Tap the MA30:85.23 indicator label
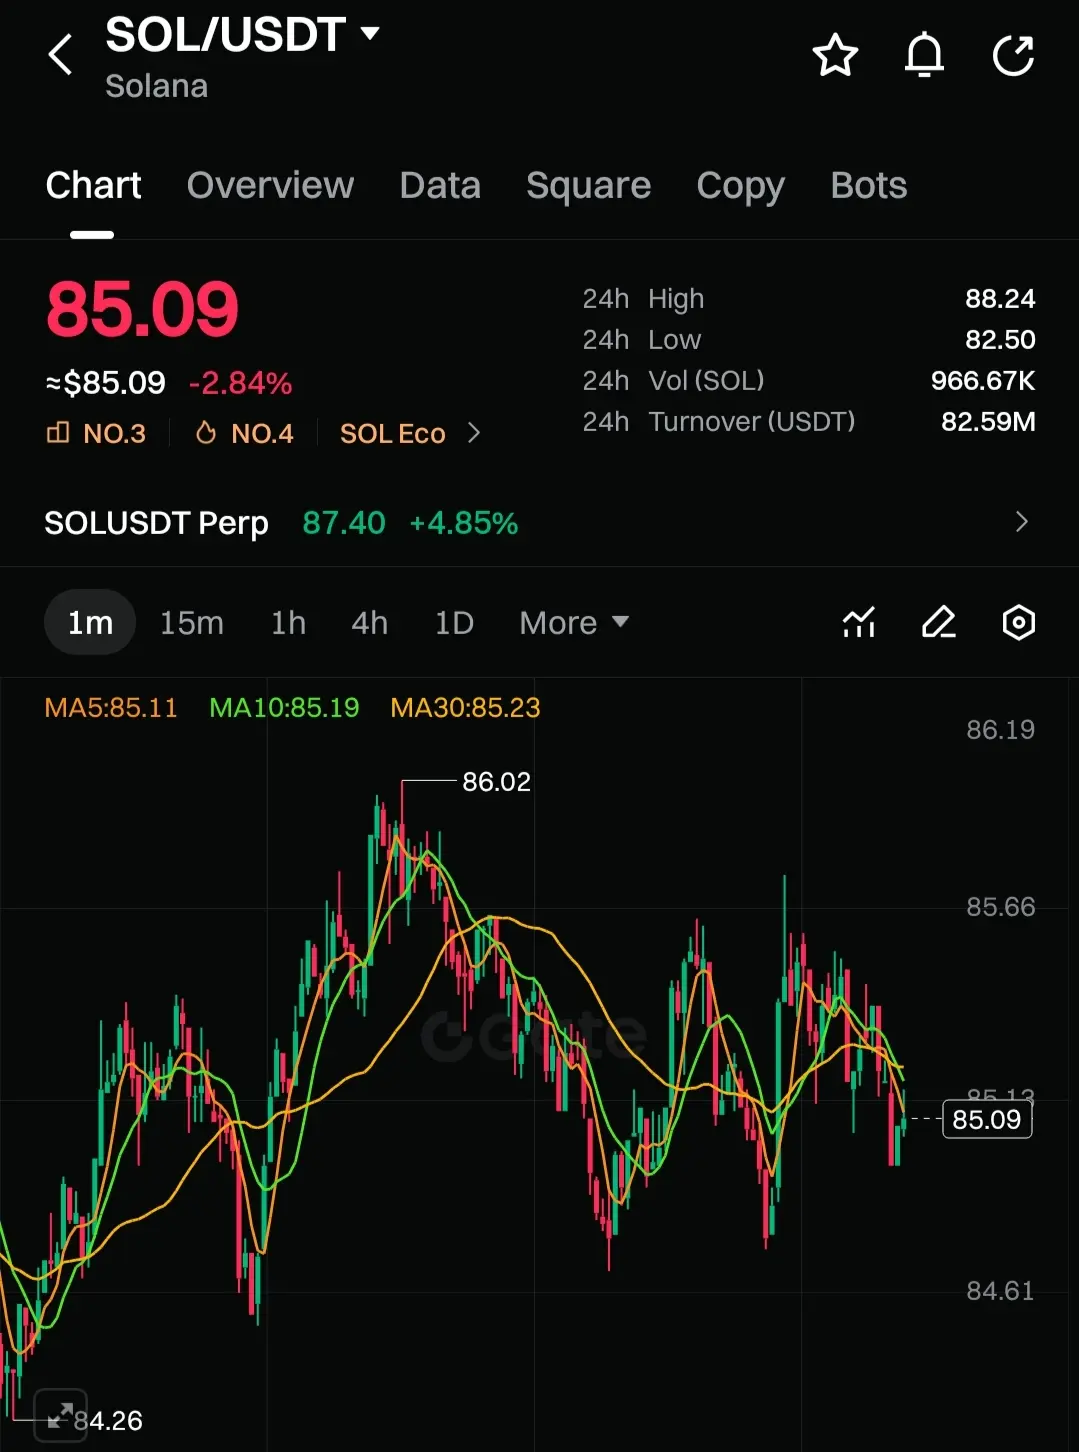This screenshot has height=1452, width=1079. [465, 708]
